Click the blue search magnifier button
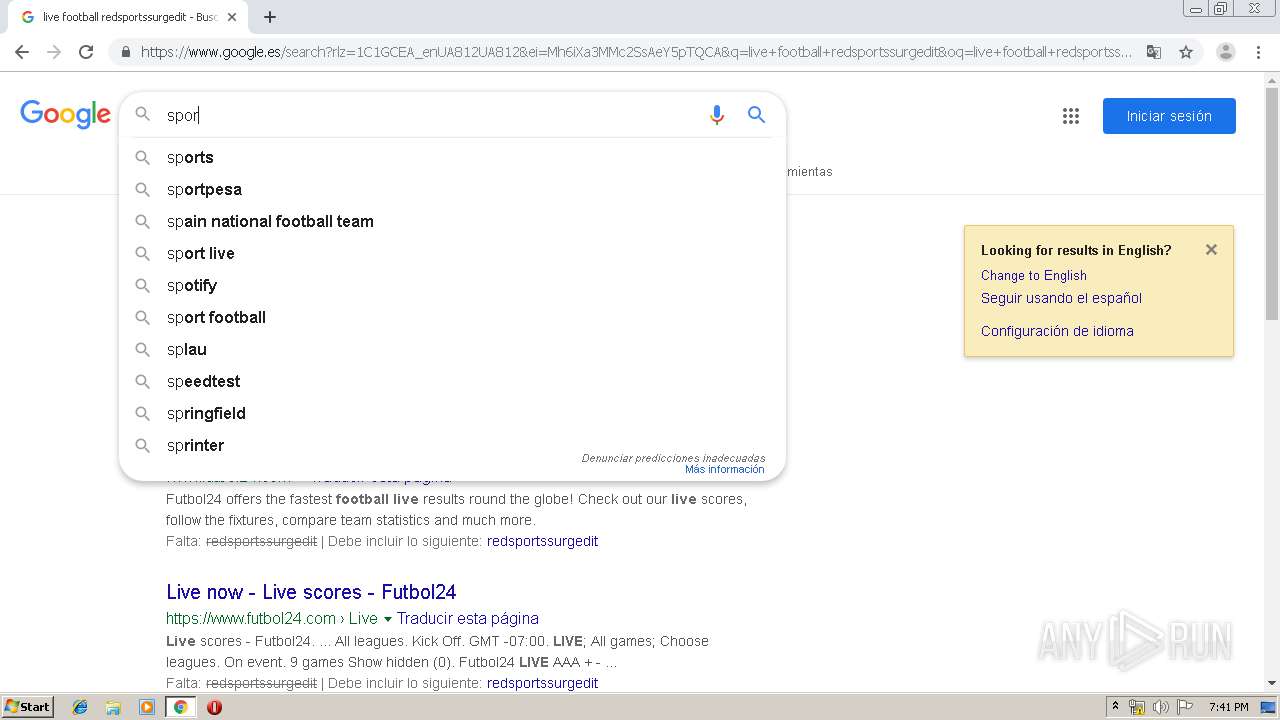 pyautogui.click(x=756, y=115)
